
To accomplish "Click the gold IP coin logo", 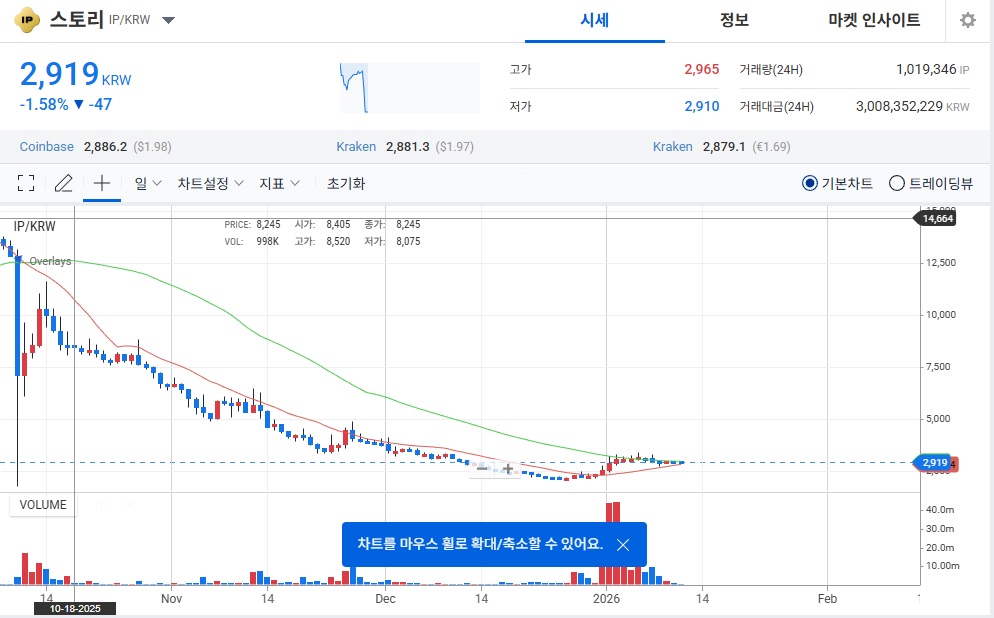I will [28, 20].
